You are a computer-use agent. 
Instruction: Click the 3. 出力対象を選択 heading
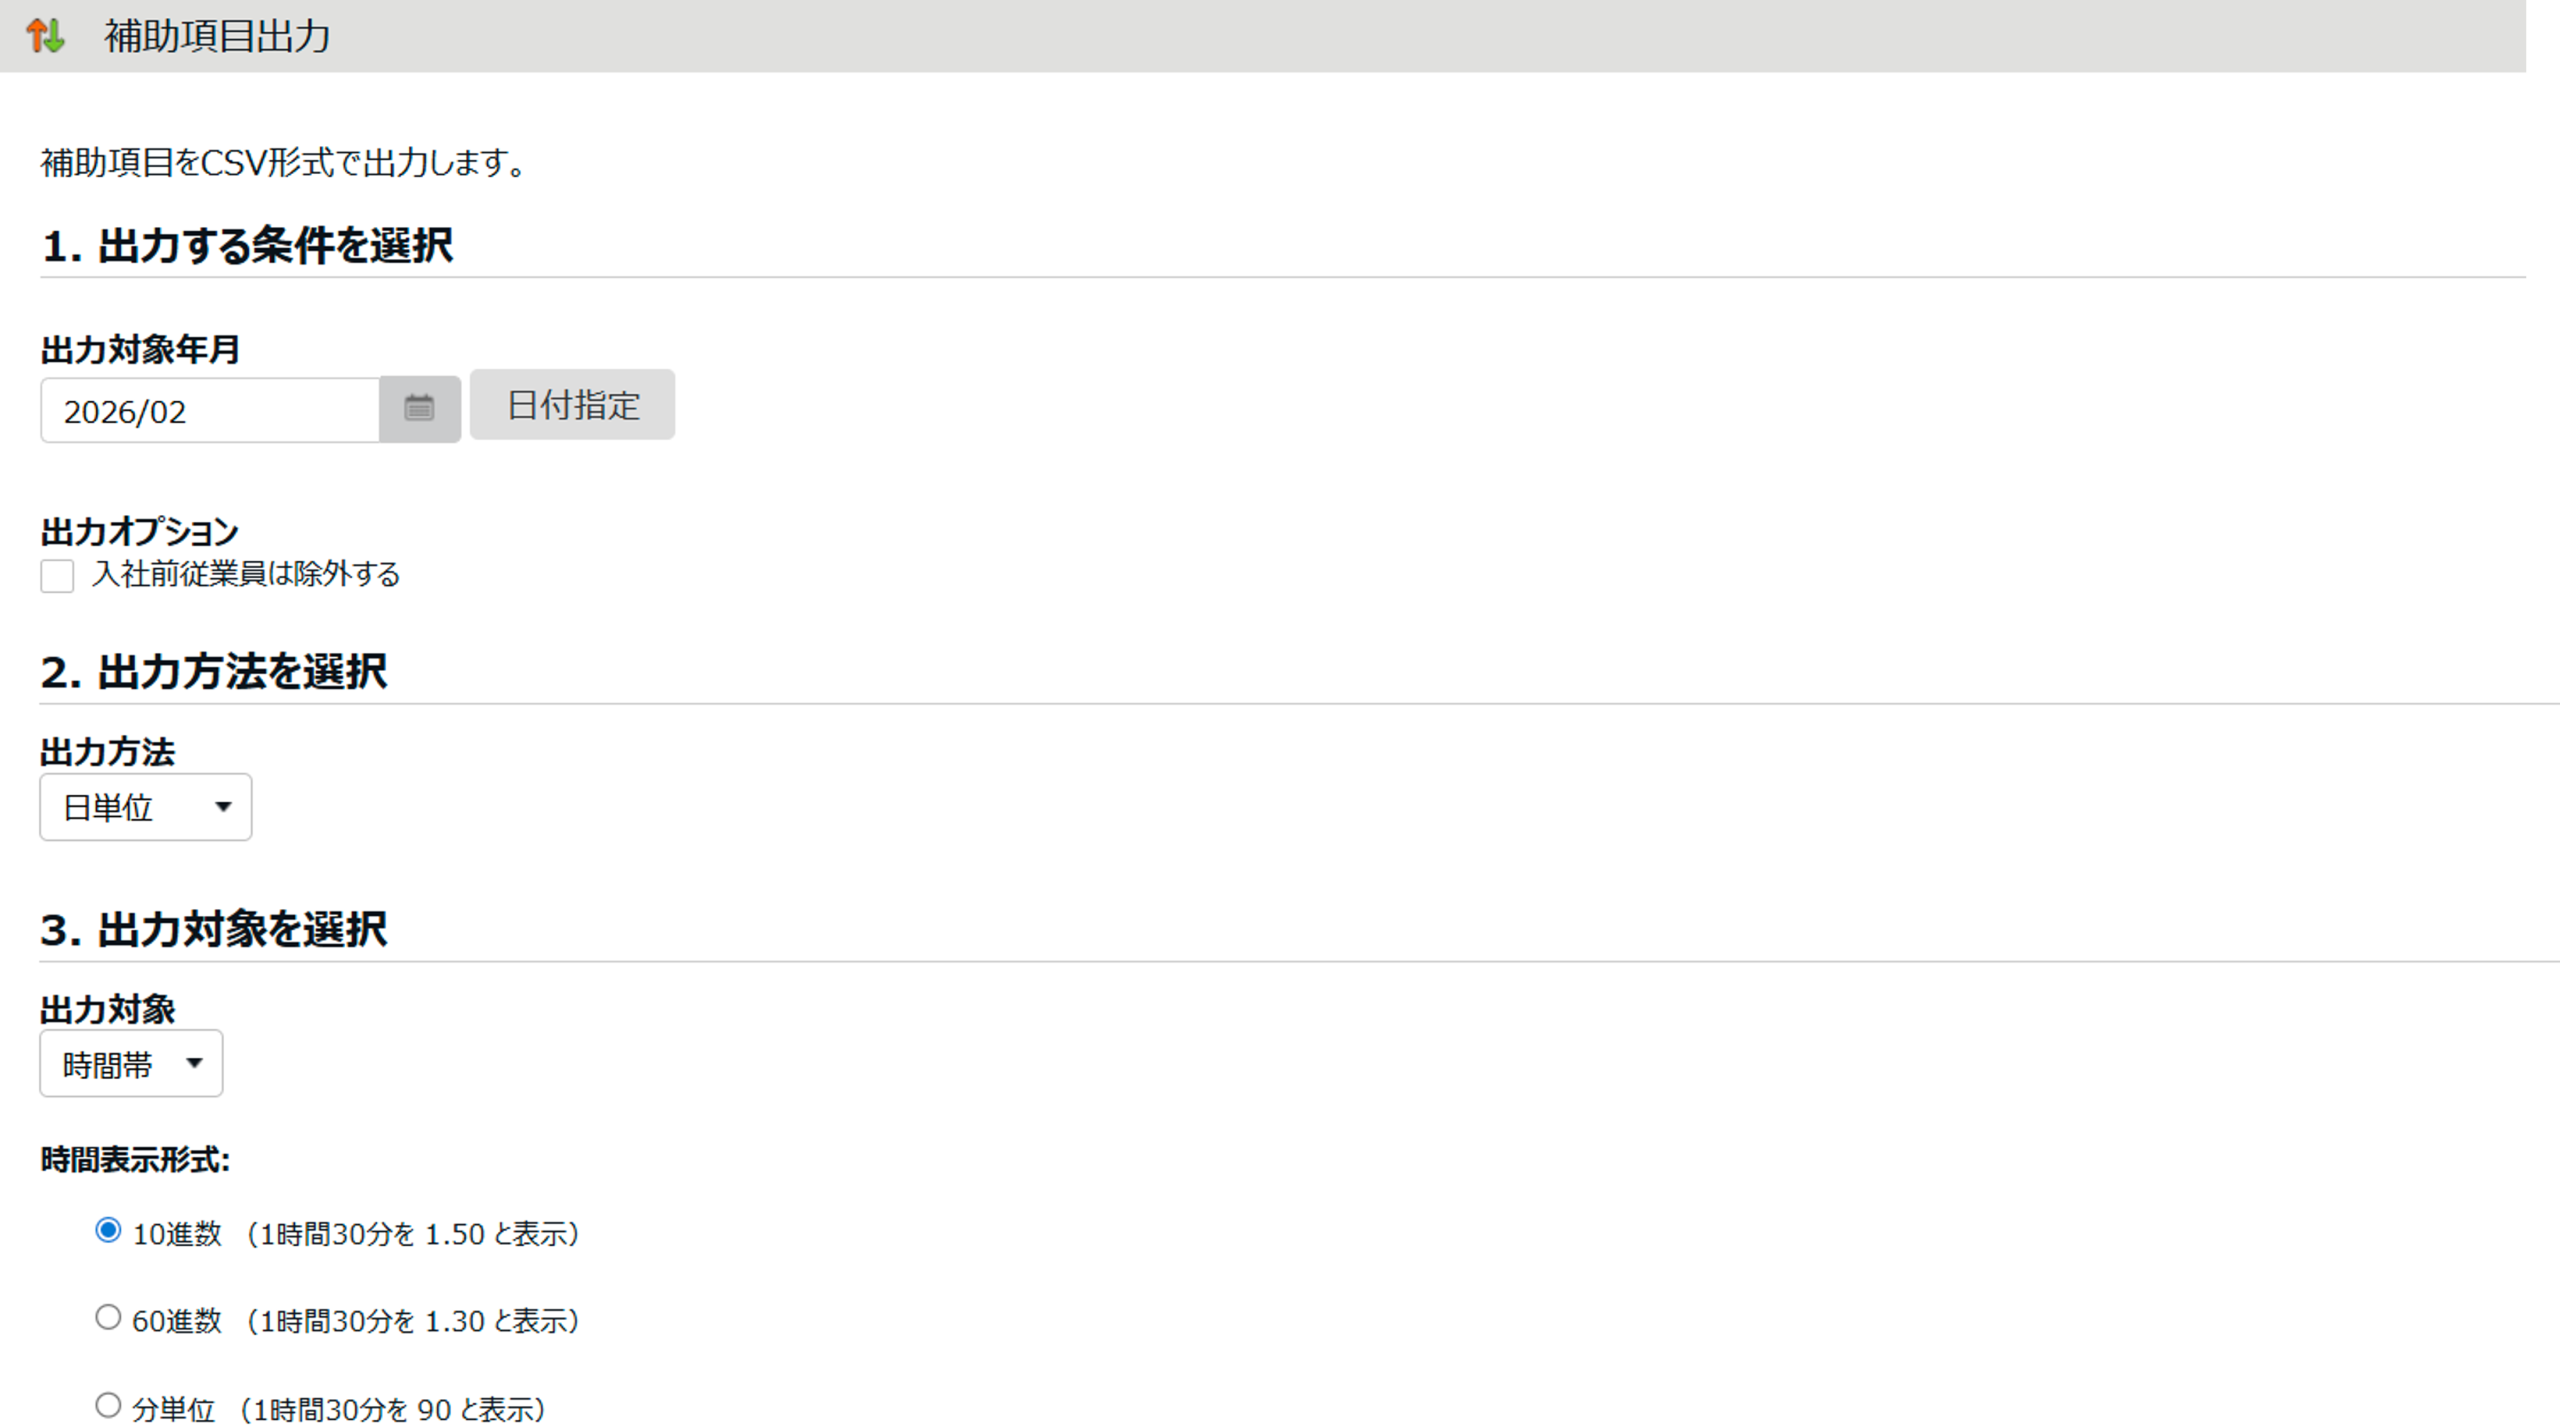[x=213, y=929]
